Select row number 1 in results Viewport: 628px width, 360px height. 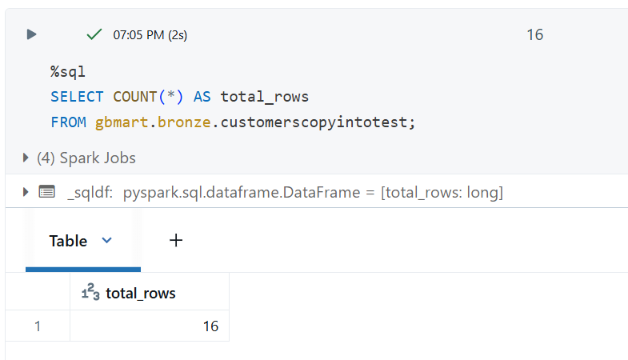pyautogui.click(x=37, y=326)
